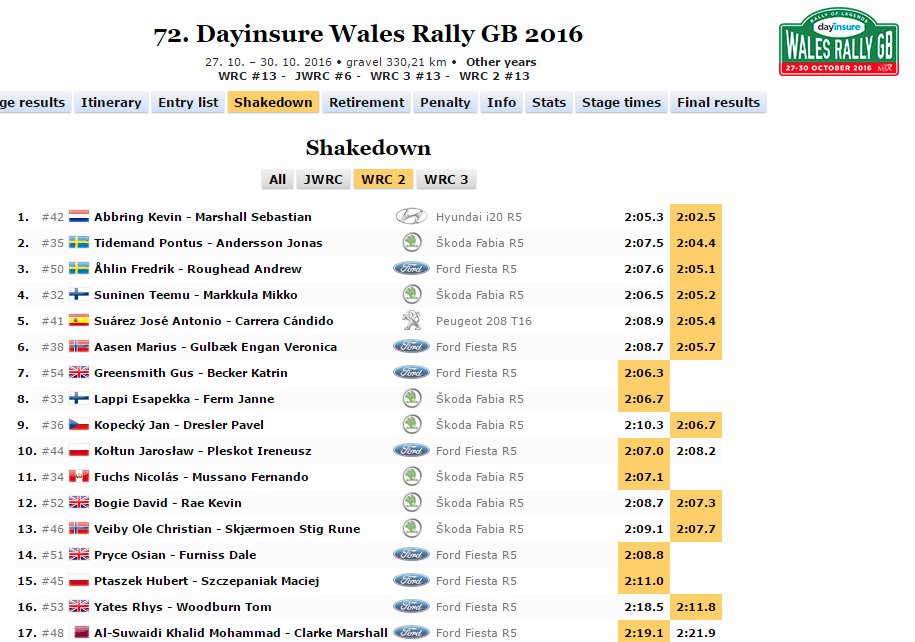
Task: Click the UK flag beside Greensmith Gus
Action: (79, 372)
